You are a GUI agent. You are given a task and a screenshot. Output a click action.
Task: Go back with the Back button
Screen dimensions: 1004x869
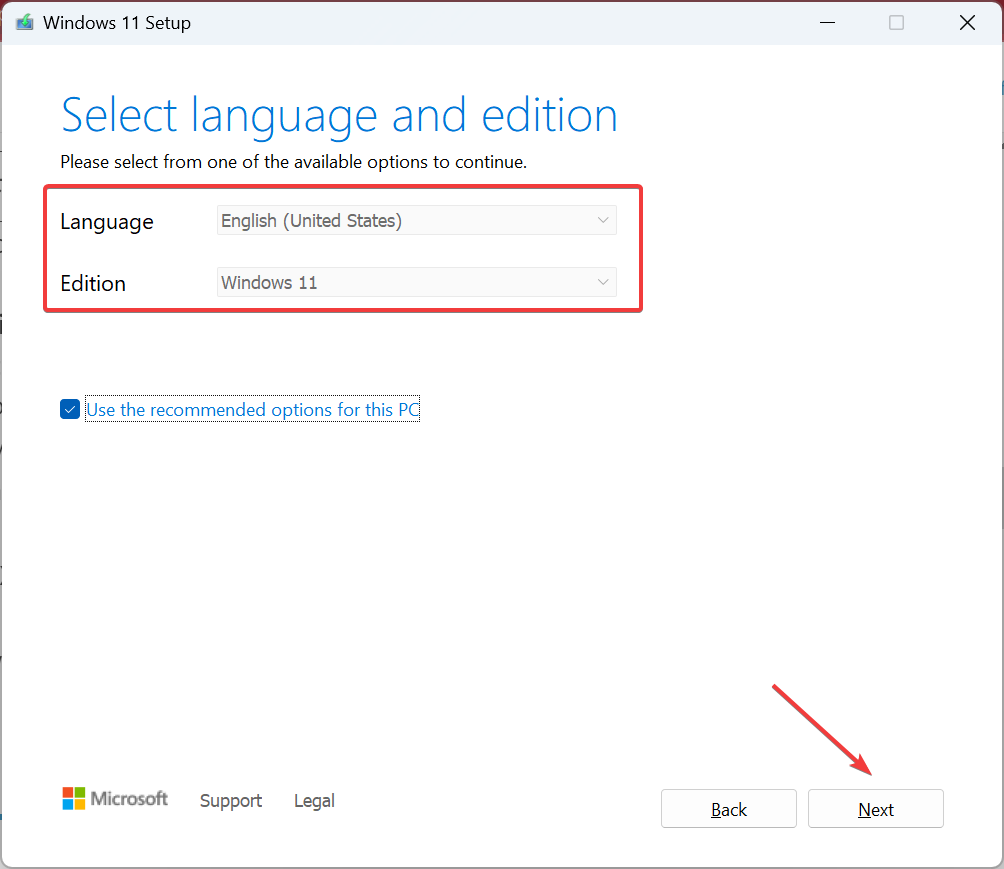coord(729,809)
